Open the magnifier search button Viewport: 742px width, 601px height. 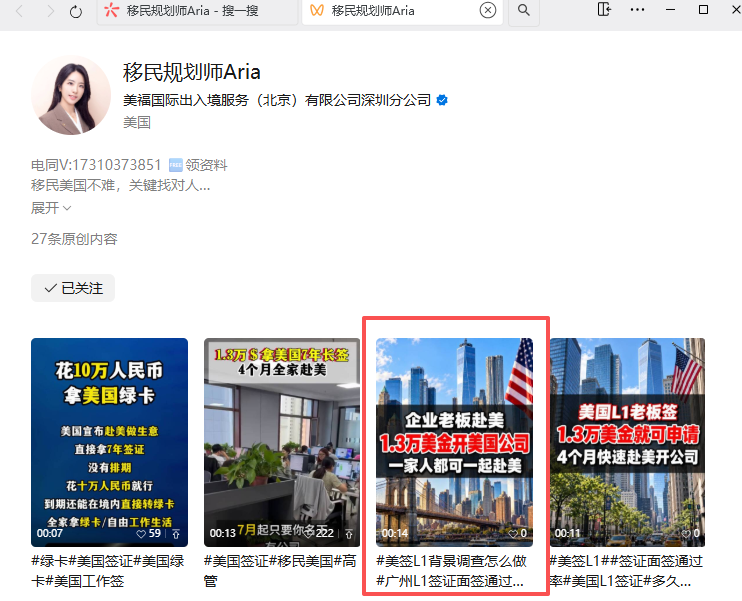(523, 10)
